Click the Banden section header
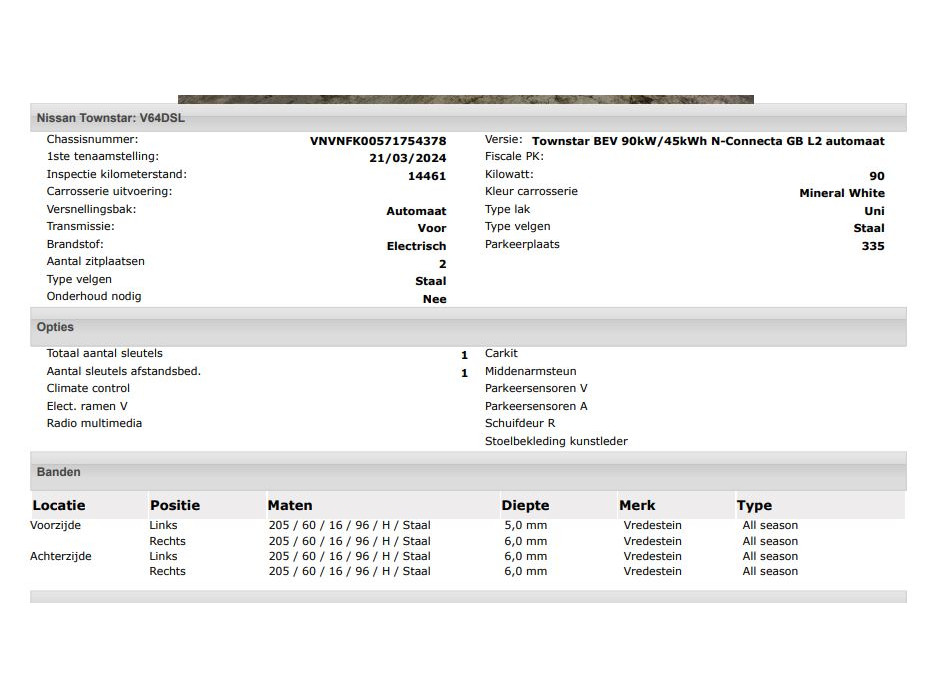The width and height of the screenshot is (932, 699). click(x=58, y=472)
